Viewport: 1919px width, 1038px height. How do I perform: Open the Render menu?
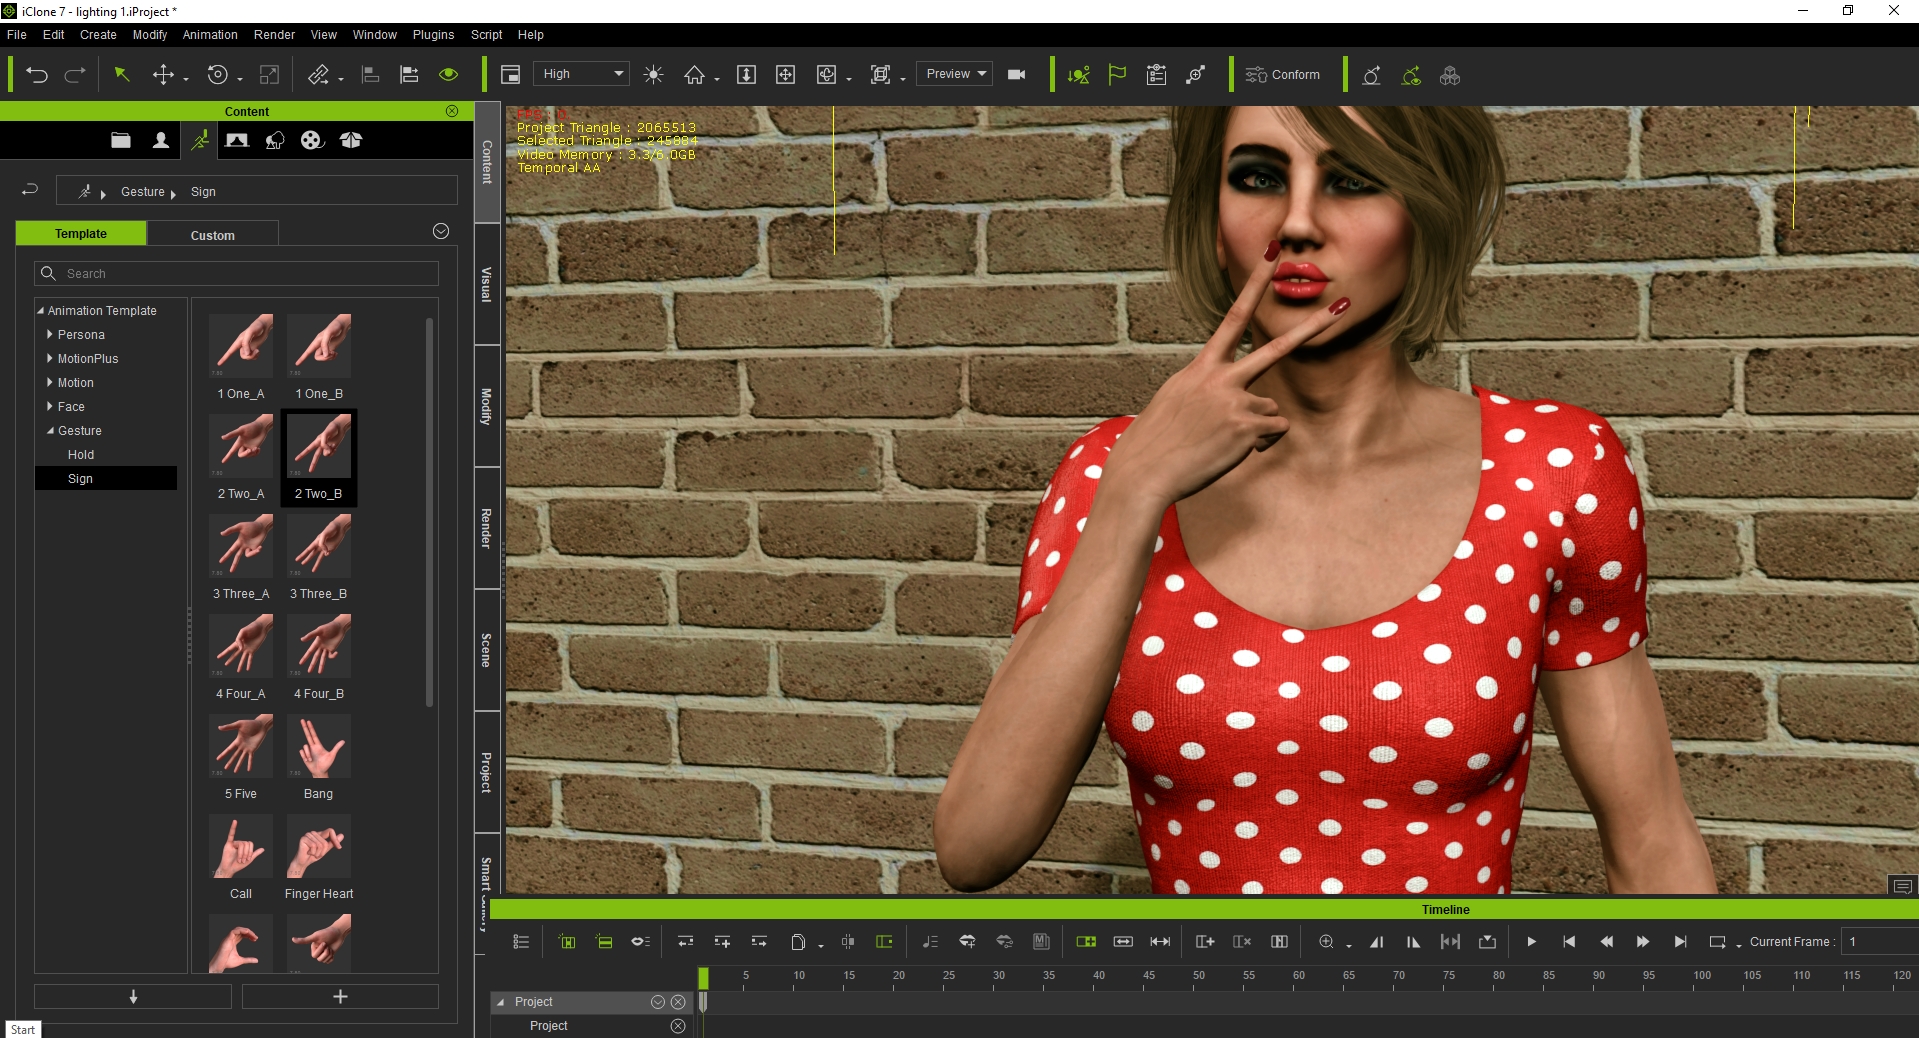274,35
